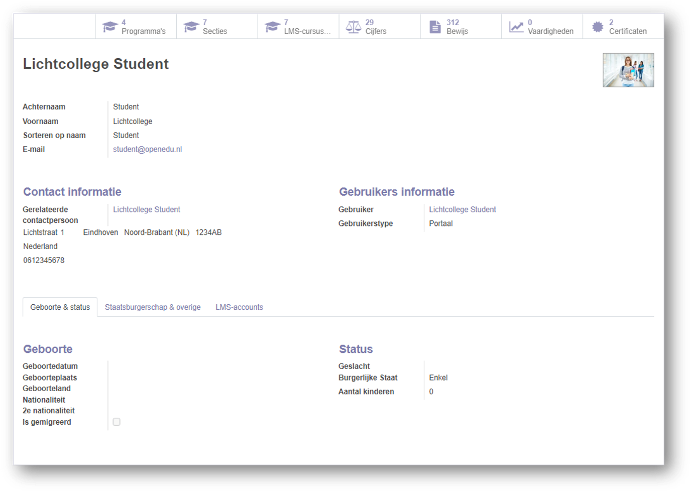Toggle the Is gemigreerd checkbox
This screenshot has height=491, width=690.
coord(116,422)
